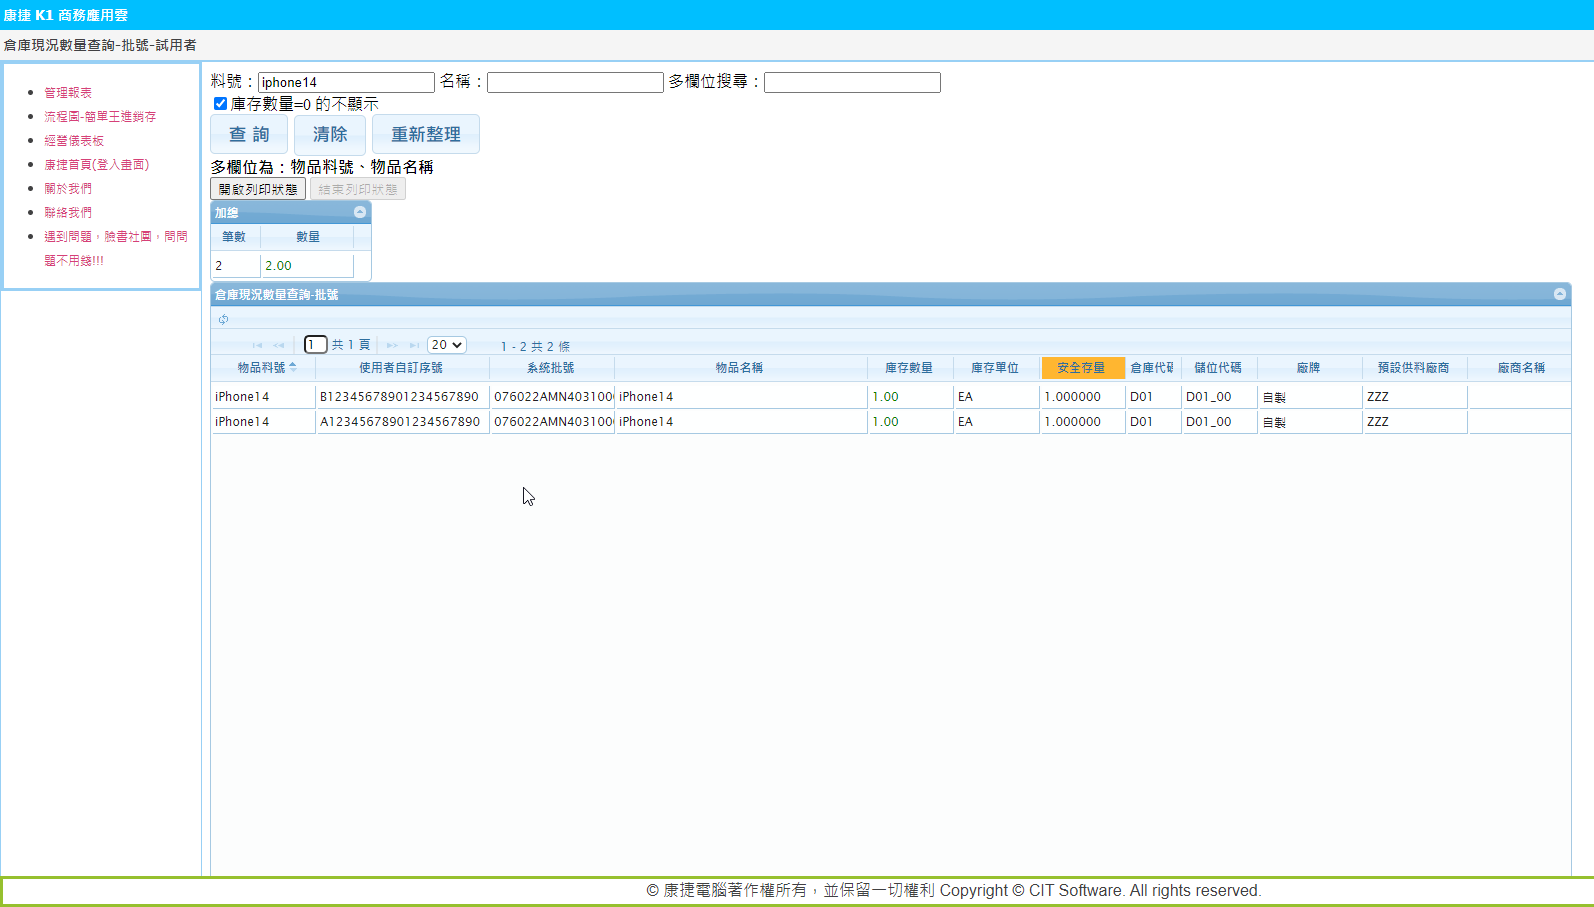Click the 料號 input field
The image size is (1594, 907).
pyautogui.click(x=346, y=82)
